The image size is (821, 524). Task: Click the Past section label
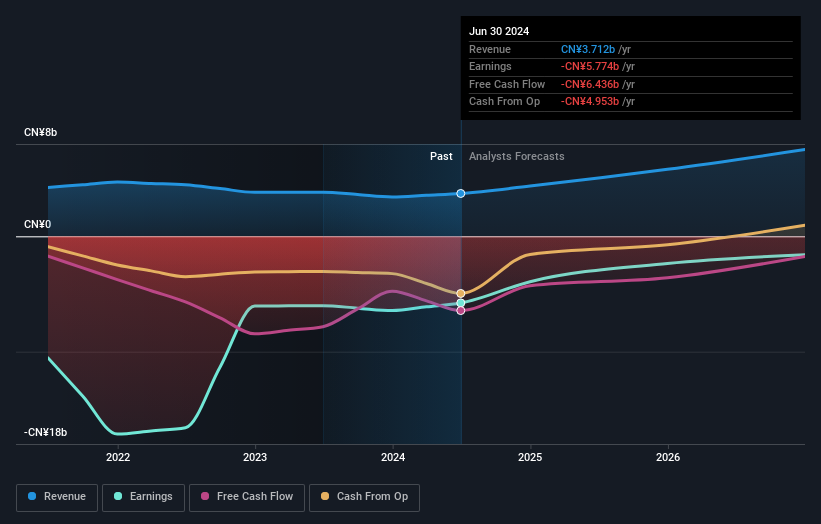[441, 157]
